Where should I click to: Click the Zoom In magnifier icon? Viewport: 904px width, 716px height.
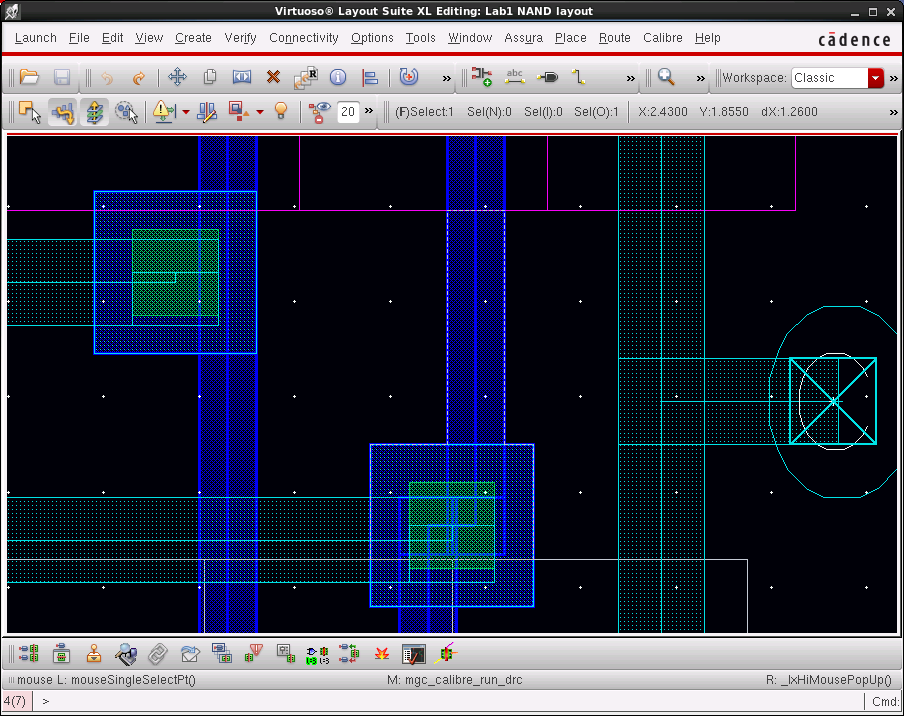[666, 77]
